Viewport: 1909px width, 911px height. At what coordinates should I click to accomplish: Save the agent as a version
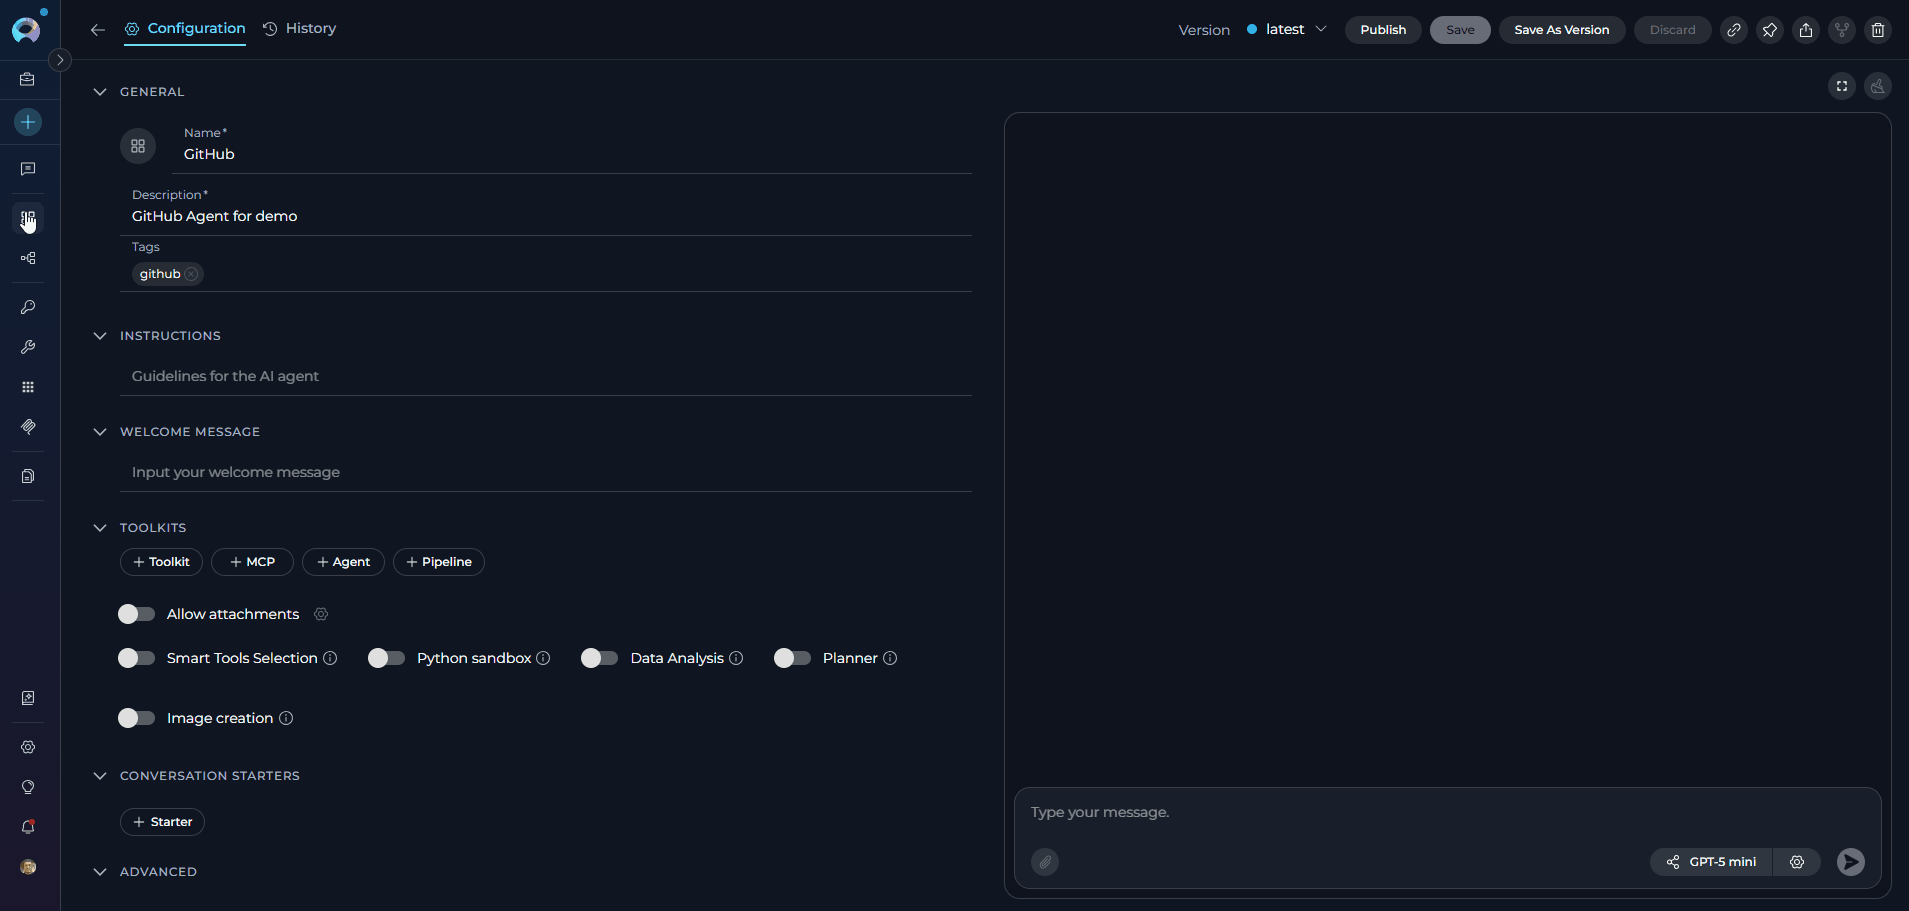1560,29
